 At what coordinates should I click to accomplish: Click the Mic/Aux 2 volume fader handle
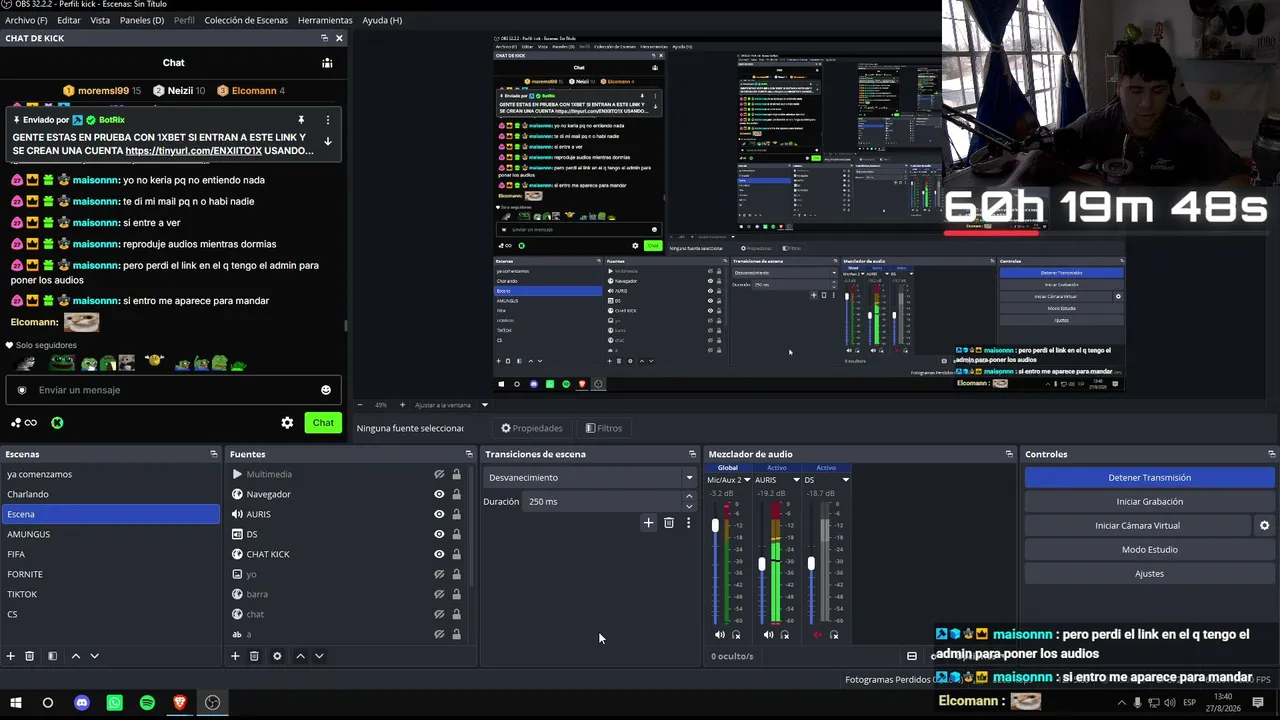tap(715, 526)
